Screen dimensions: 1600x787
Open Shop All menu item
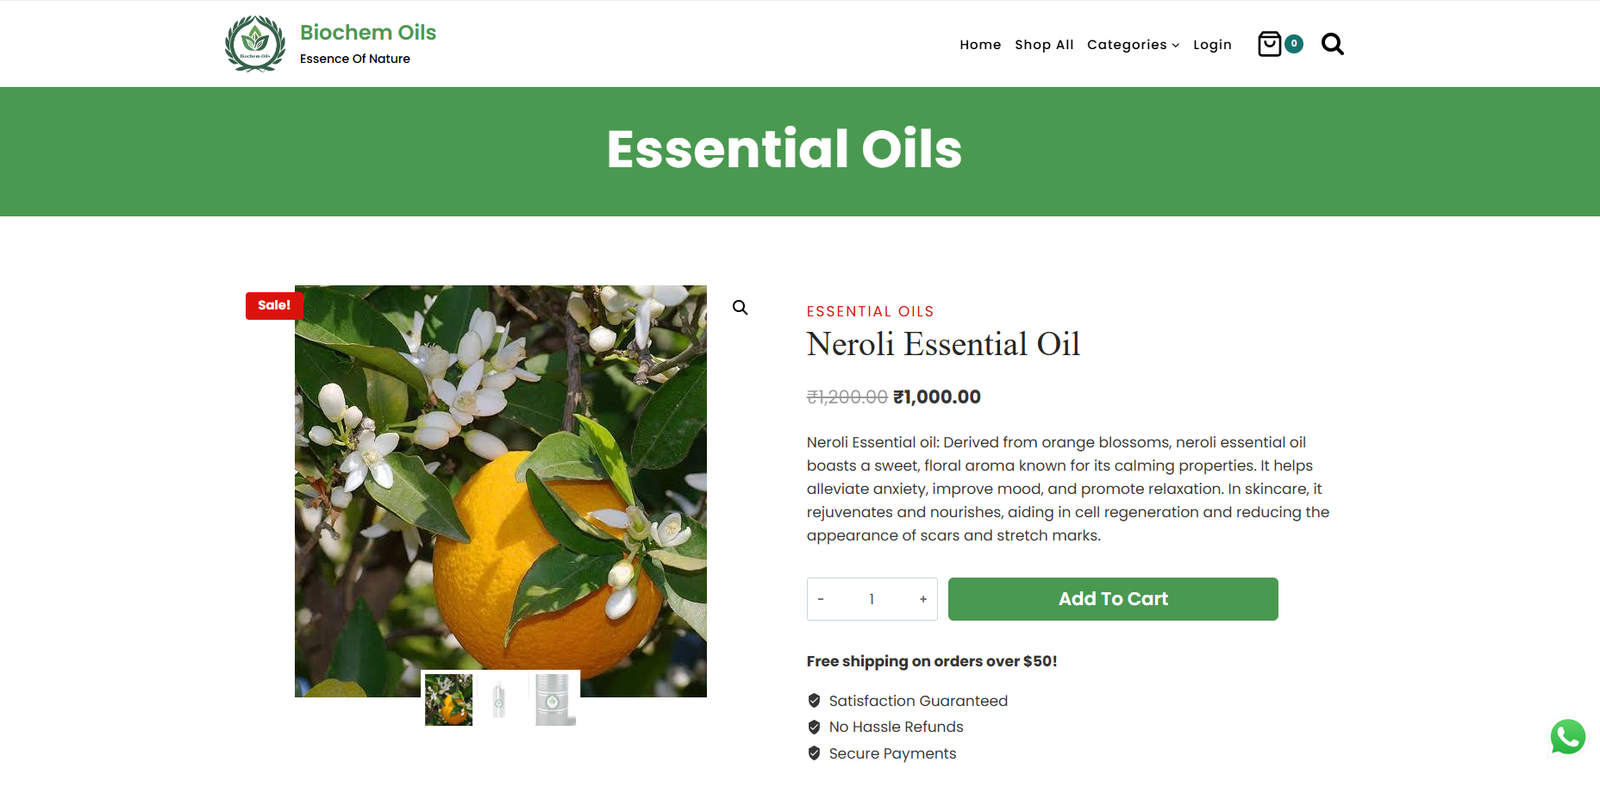point(1044,44)
